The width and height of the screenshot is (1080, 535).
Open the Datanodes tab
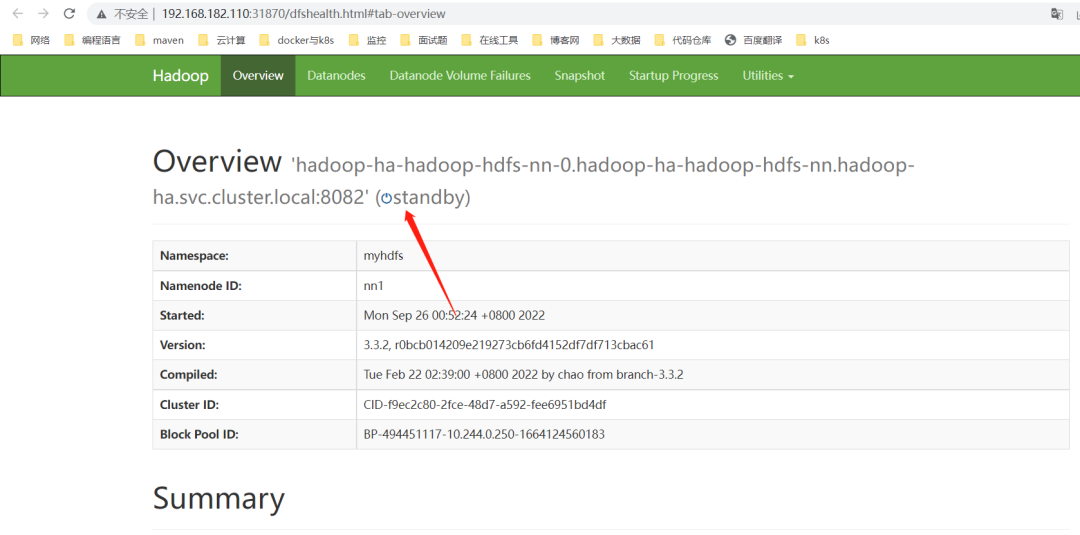(336, 76)
